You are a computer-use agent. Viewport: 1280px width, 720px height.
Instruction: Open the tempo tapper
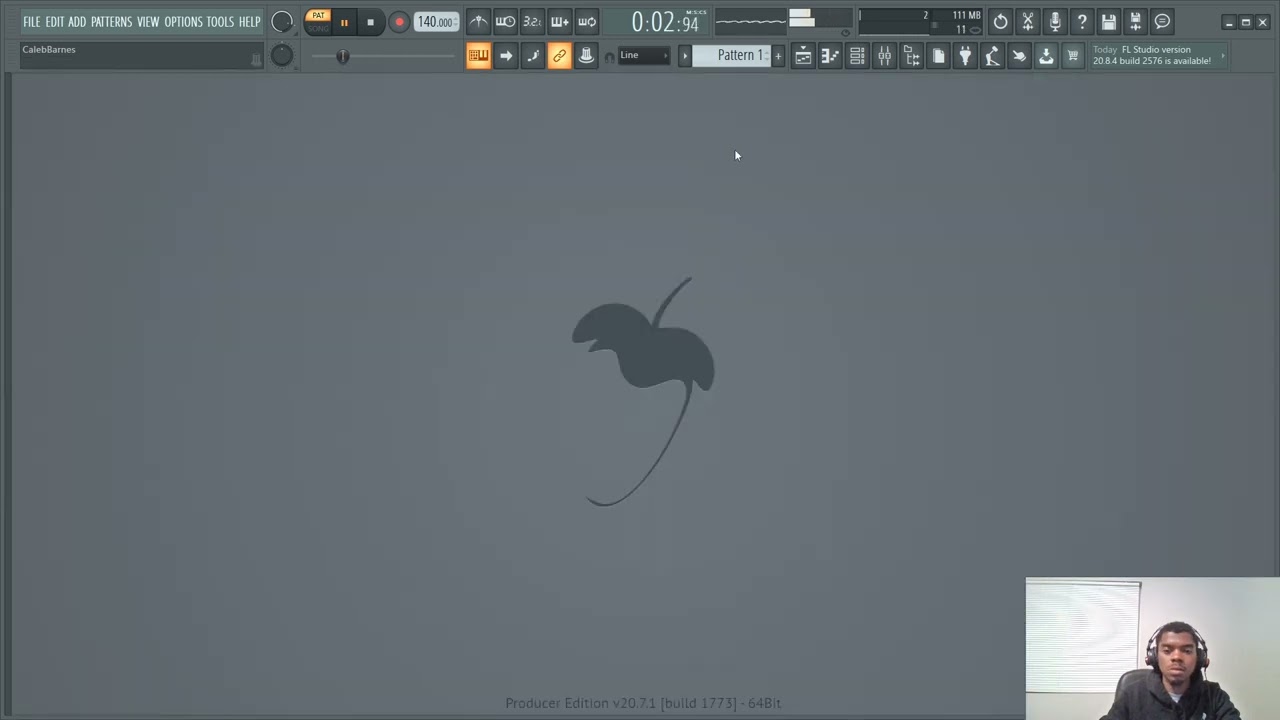tap(992, 56)
